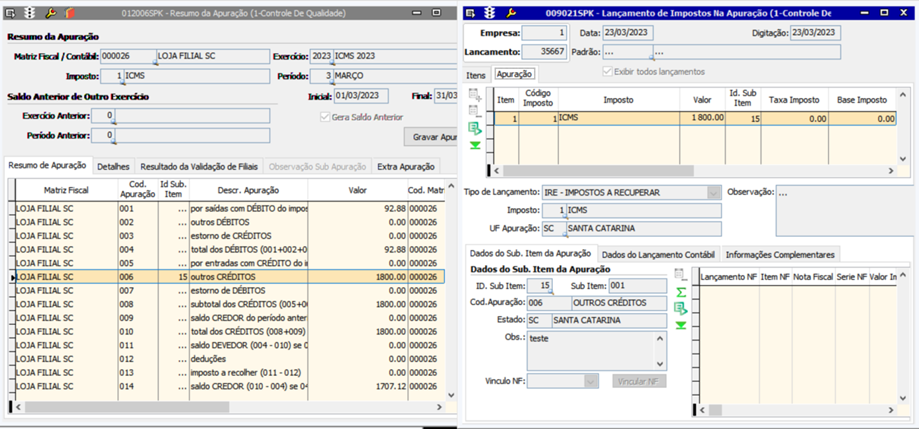The image size is (919, 429).
Task: Open the Tipo de Lançamento dropdown
Action: point(713,192)
